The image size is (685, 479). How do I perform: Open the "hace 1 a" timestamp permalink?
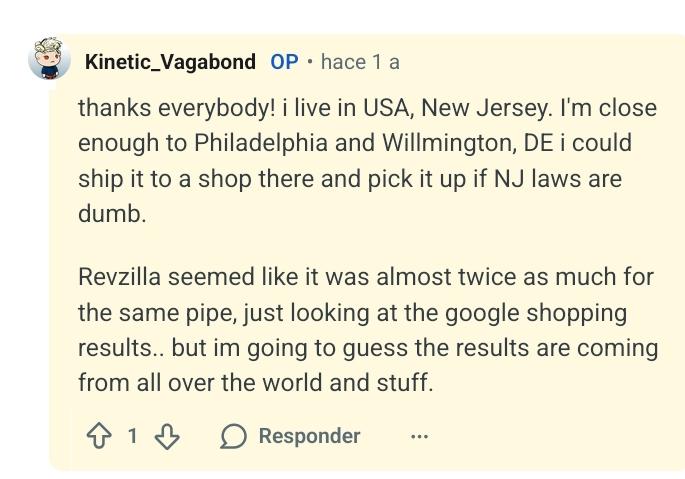[360, 61]
